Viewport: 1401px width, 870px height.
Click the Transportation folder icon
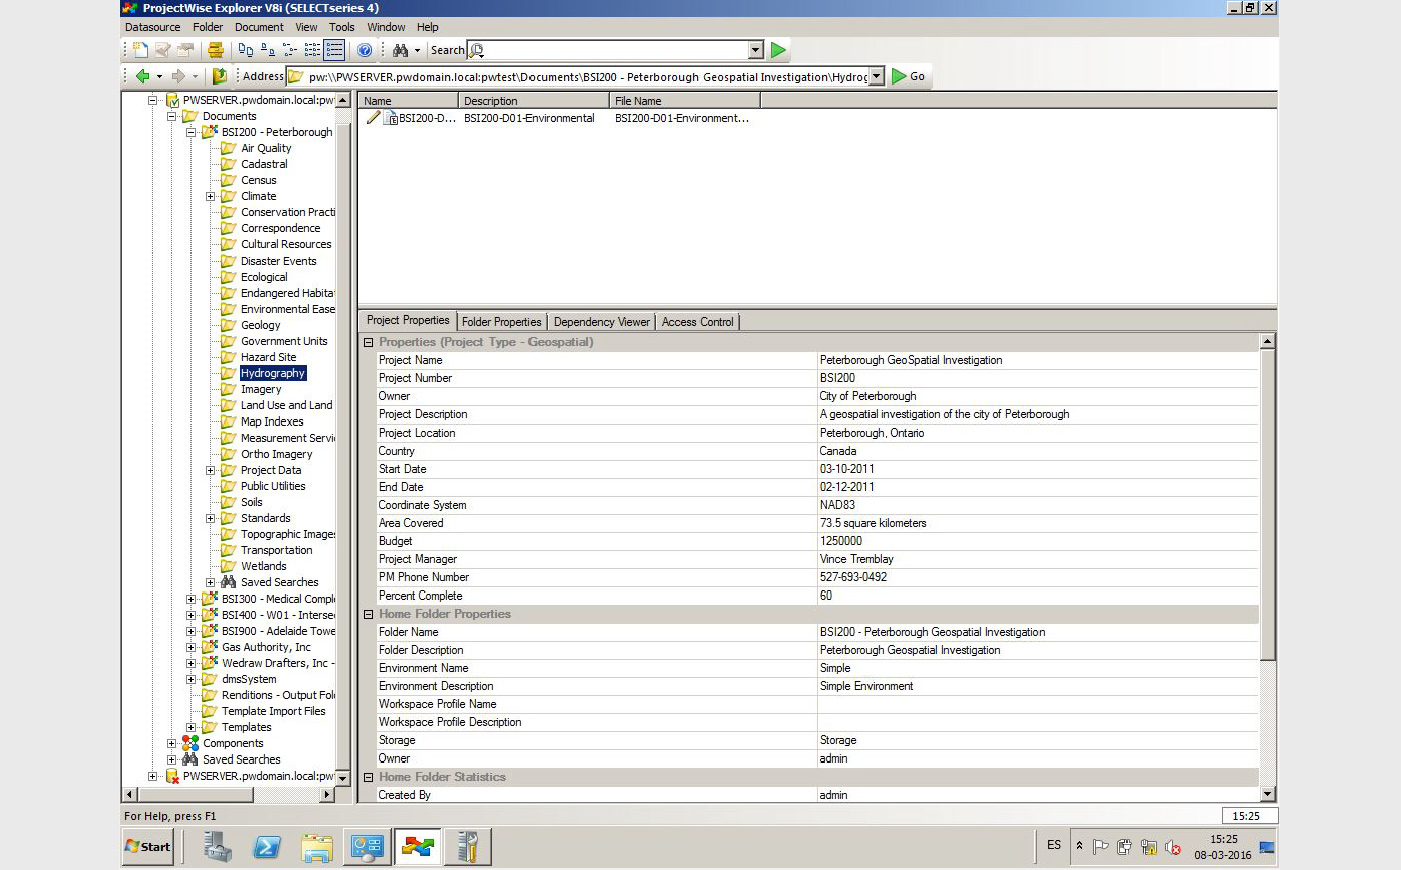pos(229,550)
